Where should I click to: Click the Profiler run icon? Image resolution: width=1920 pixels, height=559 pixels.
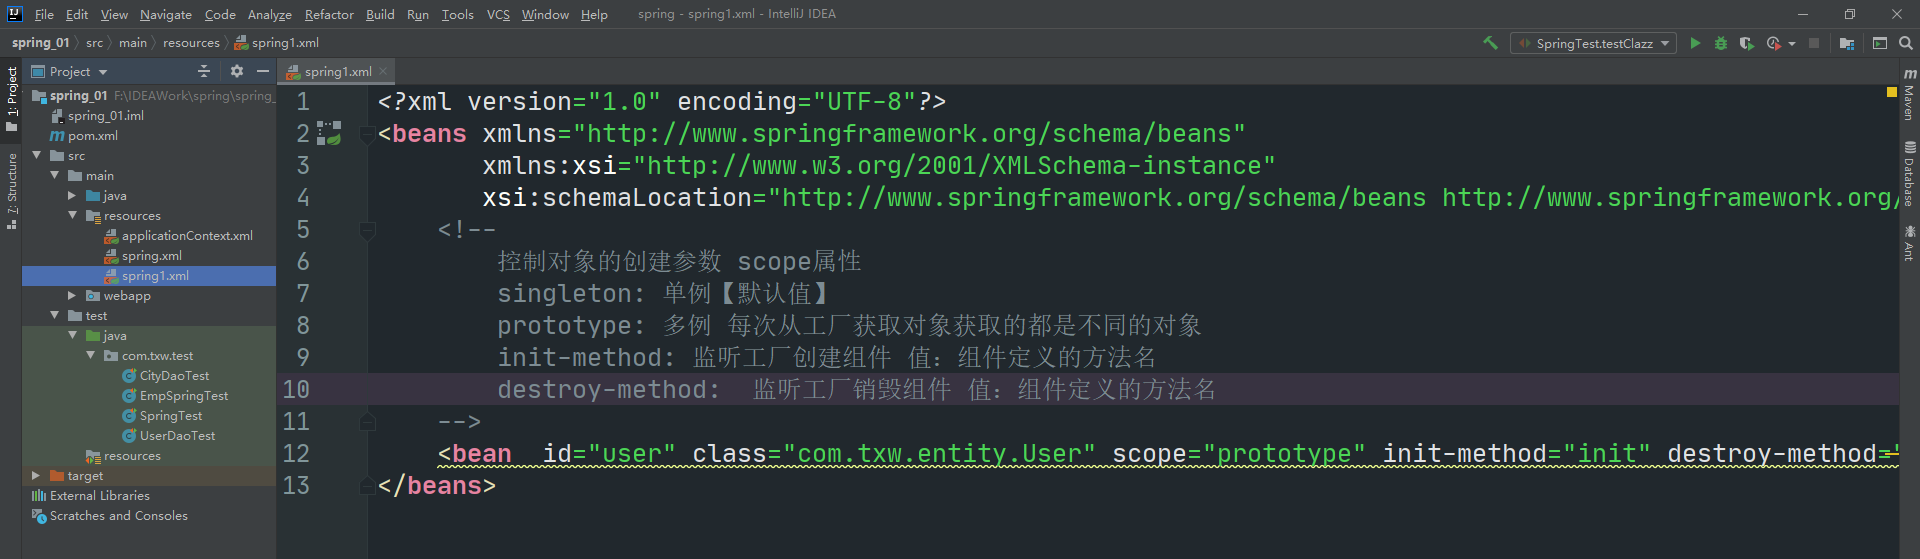tap(1774, 43)
